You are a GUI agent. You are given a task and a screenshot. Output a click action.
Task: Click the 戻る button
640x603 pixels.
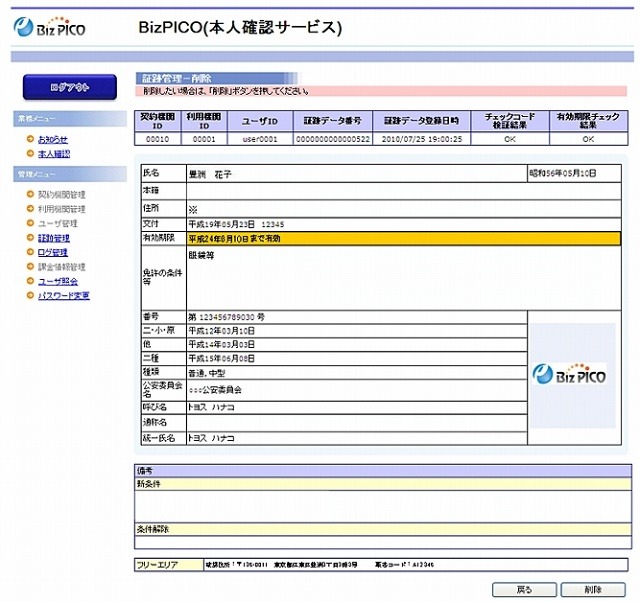(x=524, y=590)
